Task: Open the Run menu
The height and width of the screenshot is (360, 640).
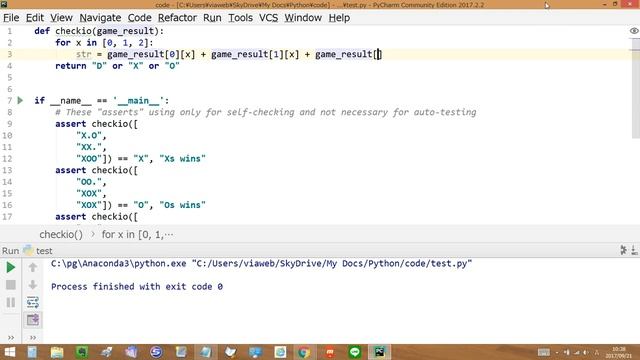Action: 212,18
